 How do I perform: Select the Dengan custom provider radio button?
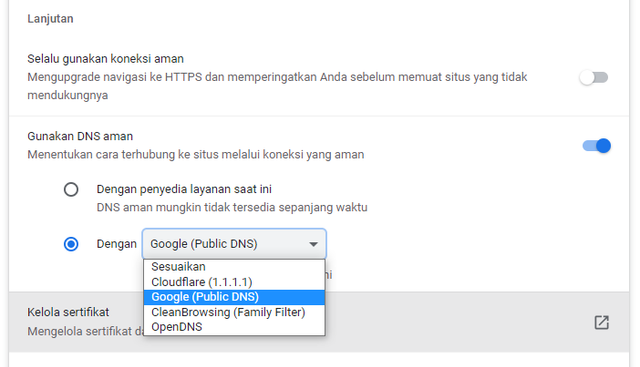point(71,244)
